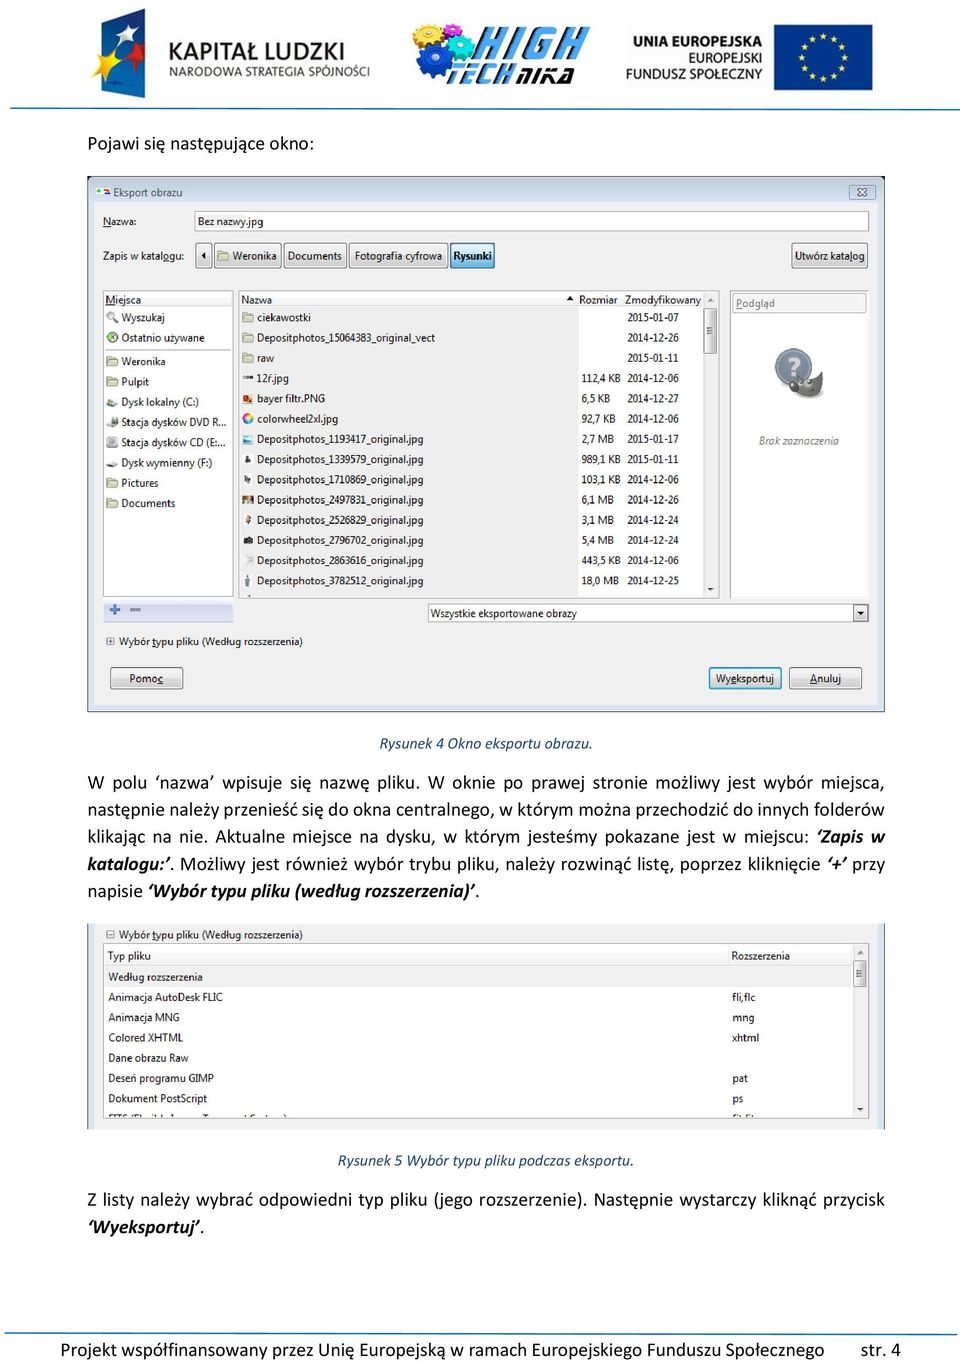Close the Eksport obrazu dialog
Viewport: 960px width, 1361px height.
click(862, 192)
